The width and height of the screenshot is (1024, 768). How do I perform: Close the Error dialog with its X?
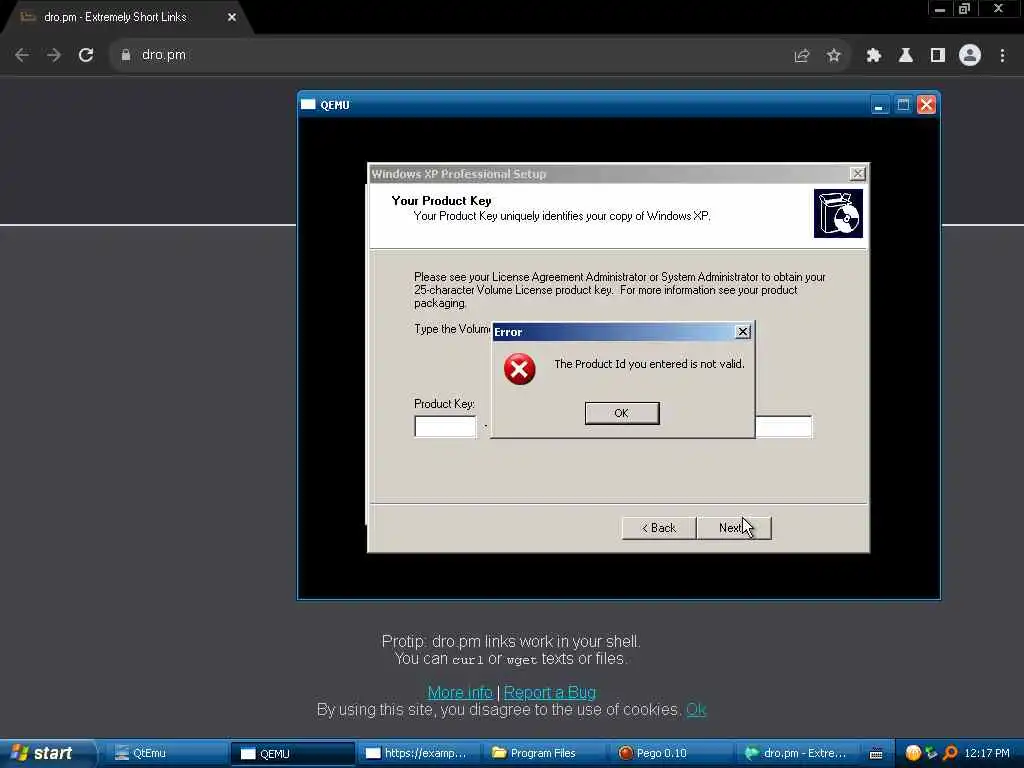(743, 332)
